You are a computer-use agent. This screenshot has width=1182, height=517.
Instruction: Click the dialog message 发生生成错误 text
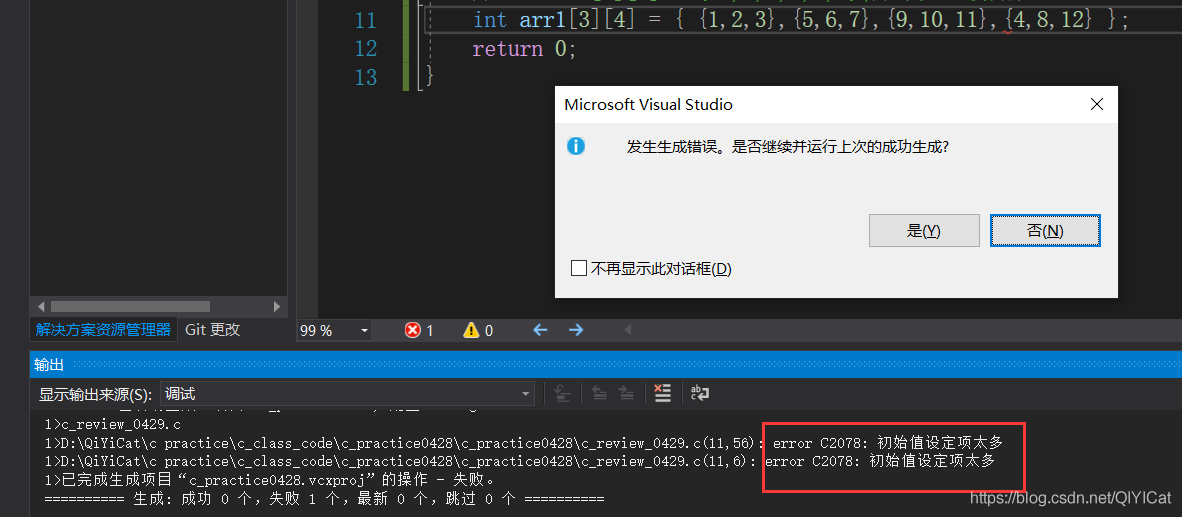coord(787,147)
